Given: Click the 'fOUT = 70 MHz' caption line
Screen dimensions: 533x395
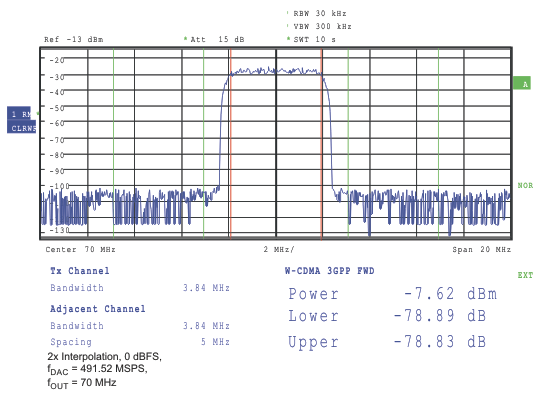Looking at the screenshot, I should click(82, 383).
